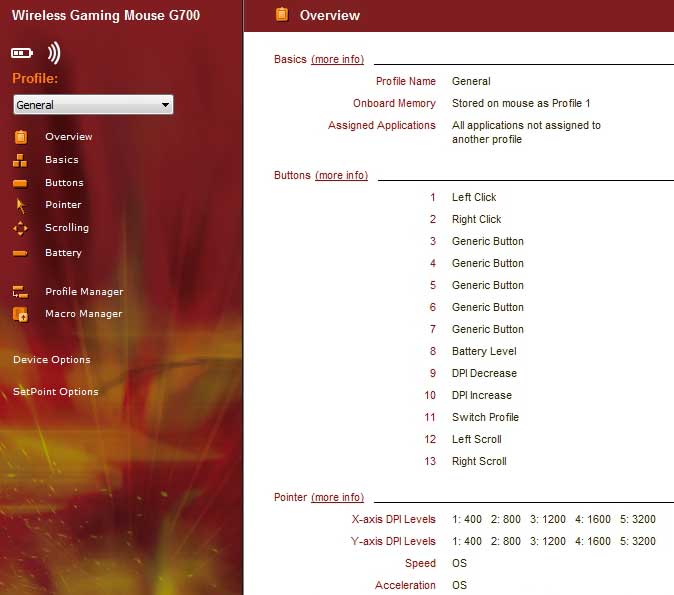Select the Pointer menu entry
Viewport: 674px width, 595px height.
63,205
